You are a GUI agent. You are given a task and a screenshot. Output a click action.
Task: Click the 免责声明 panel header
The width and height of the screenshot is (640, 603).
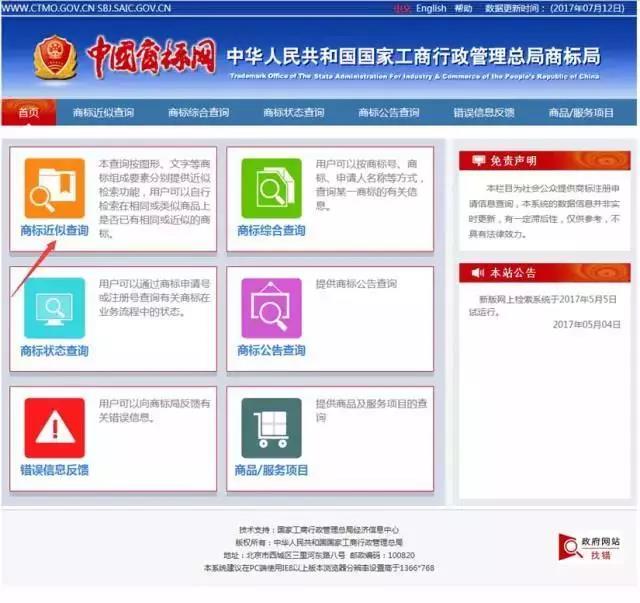point(544,160)
